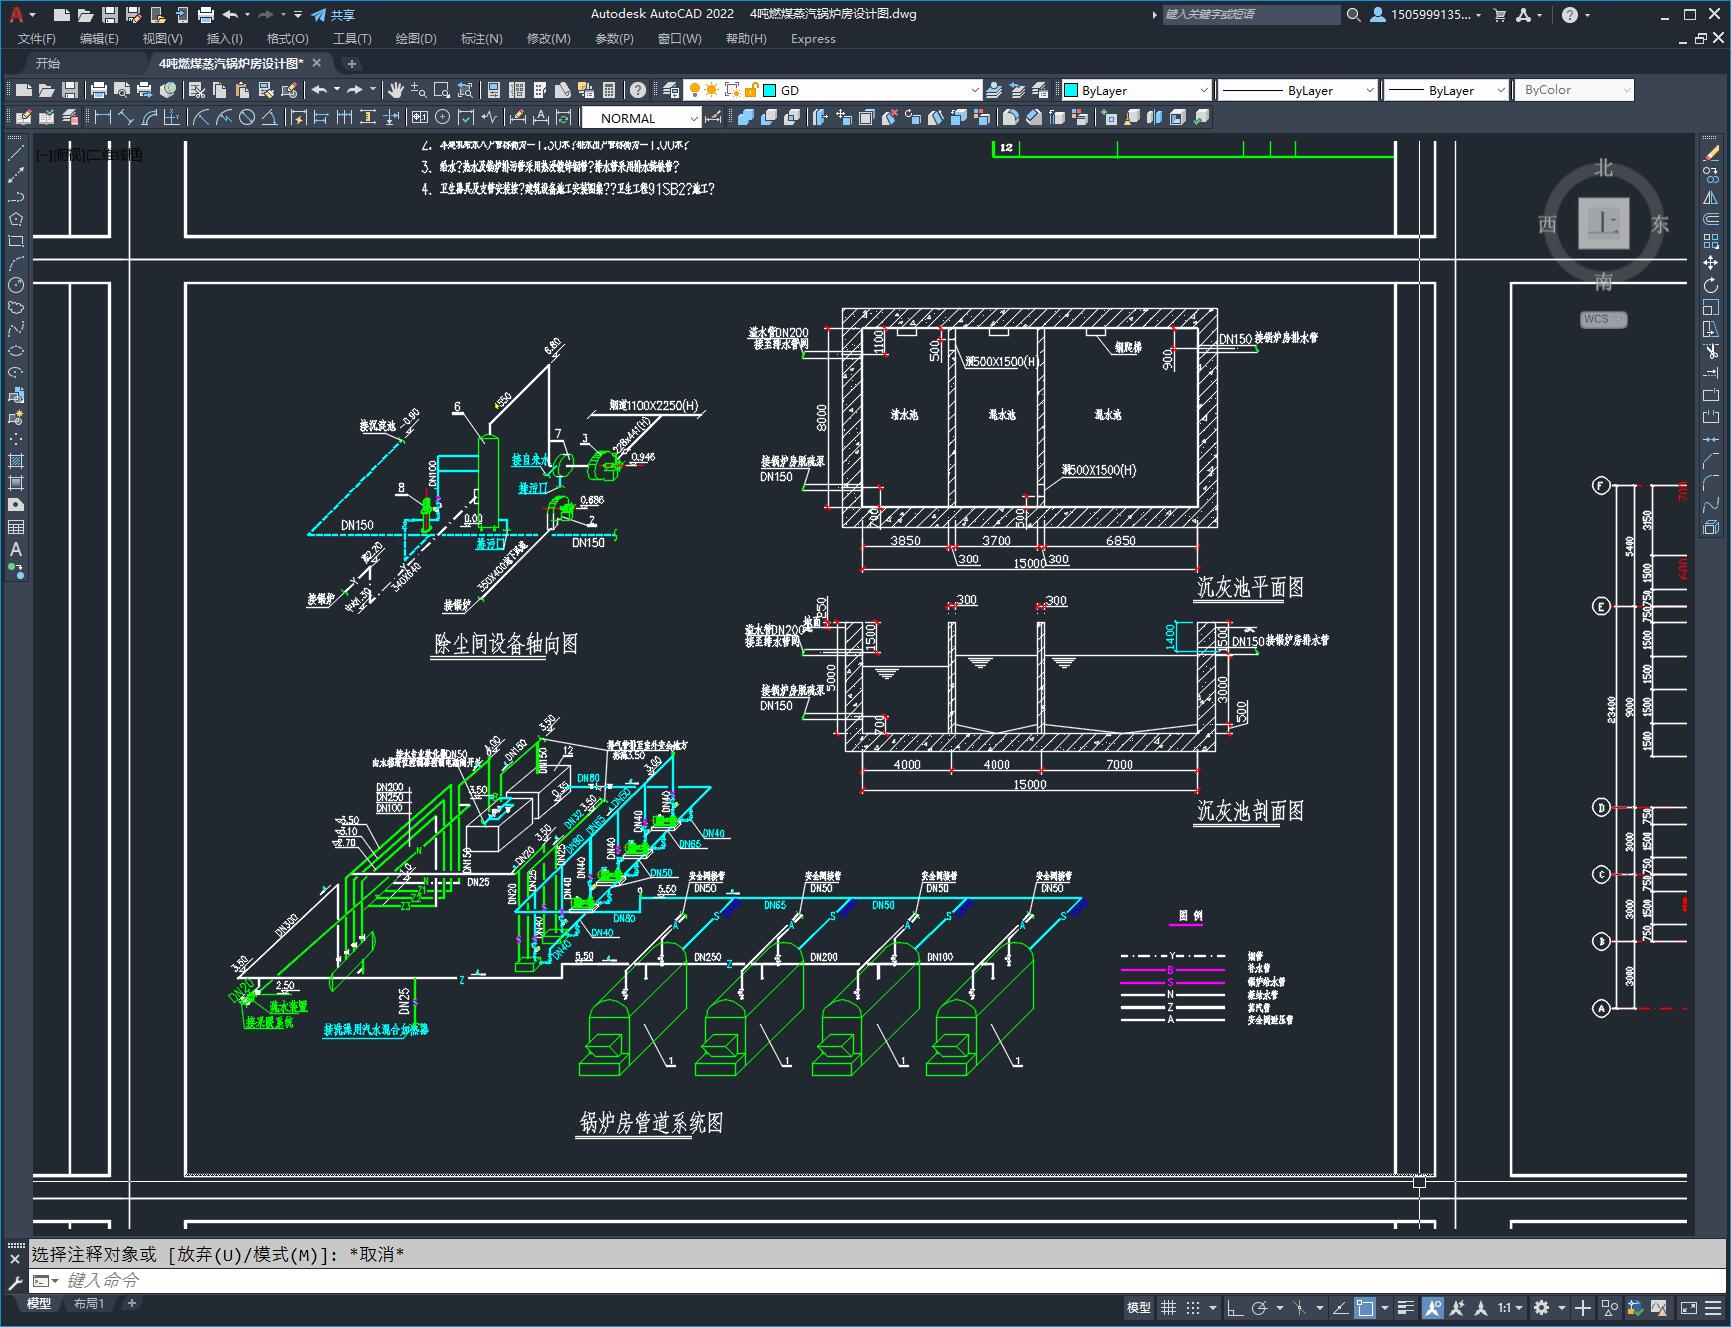Image resolution: width=1731 pixels, height=1327 pixels.
Task: Expand the NORMAL dimension style dropdown
Action: tap(693, 118)
